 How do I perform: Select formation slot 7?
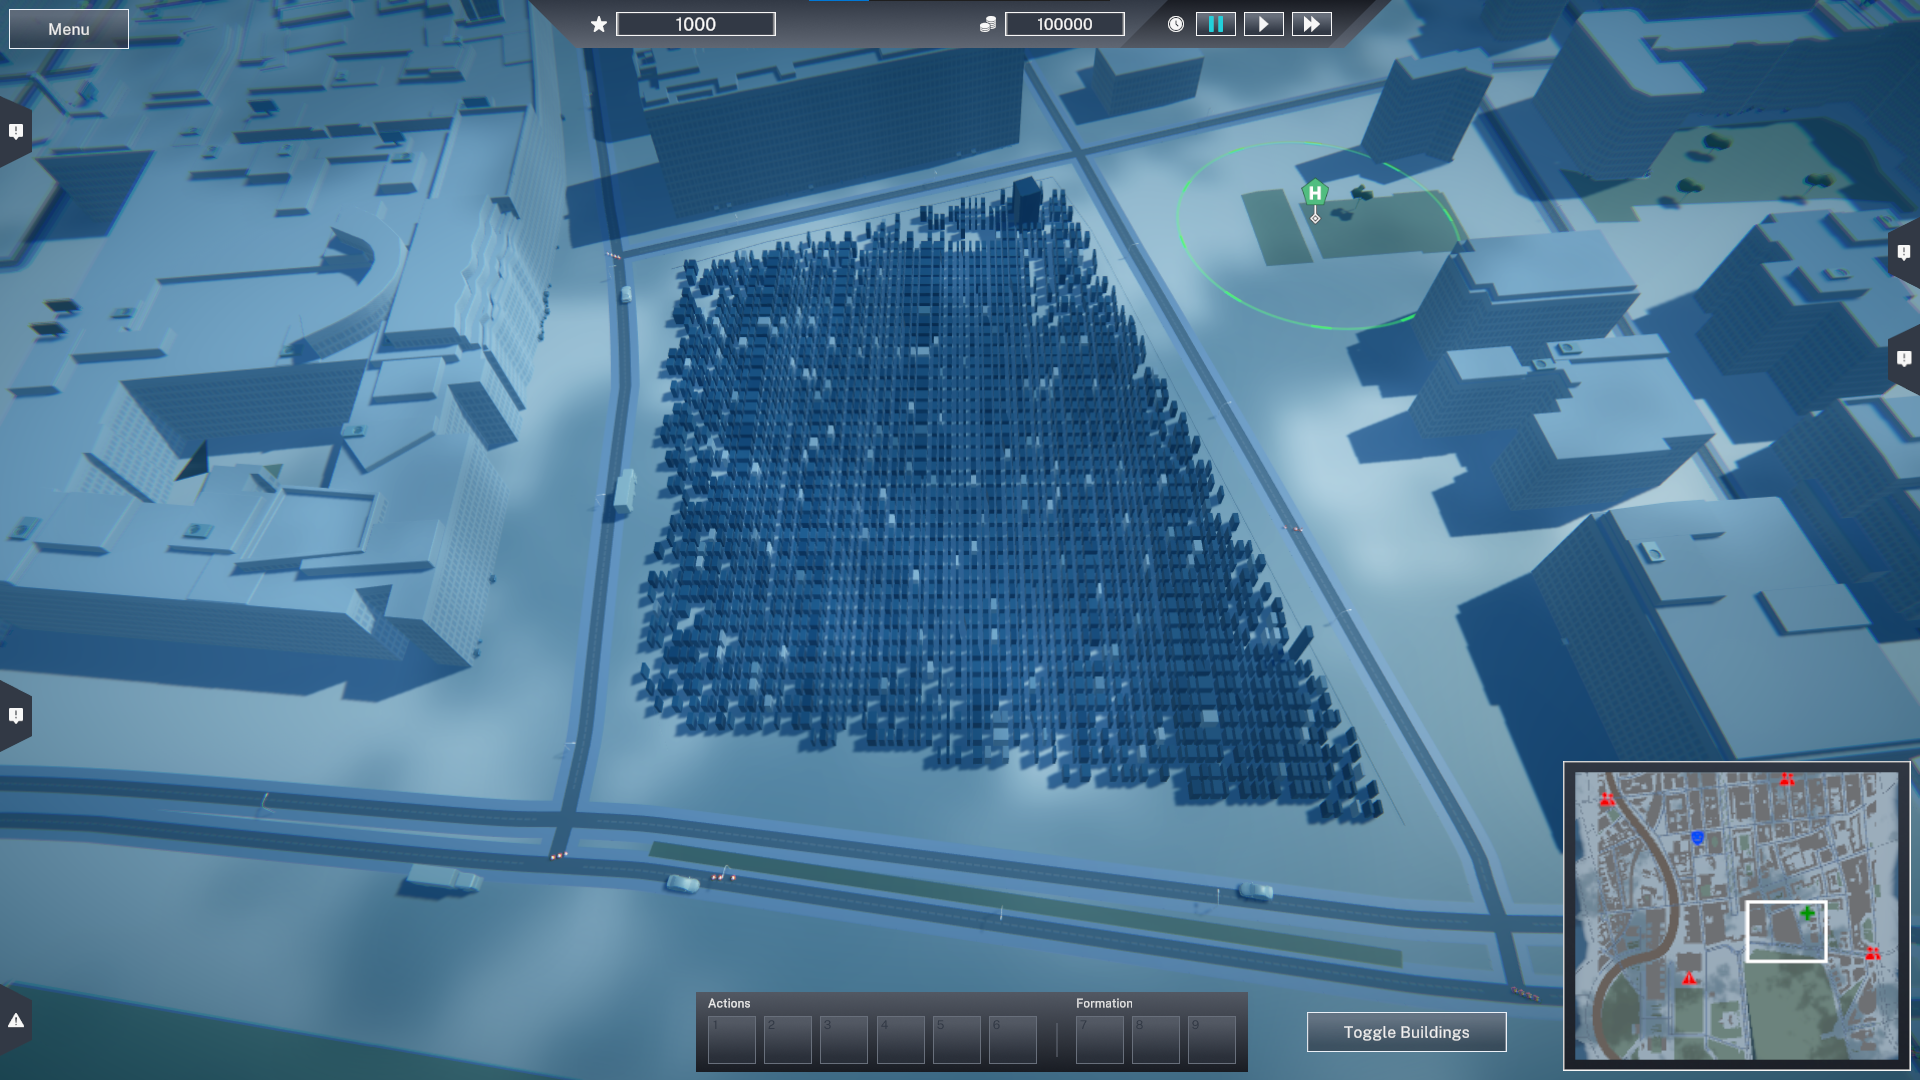(1099, 1040)
